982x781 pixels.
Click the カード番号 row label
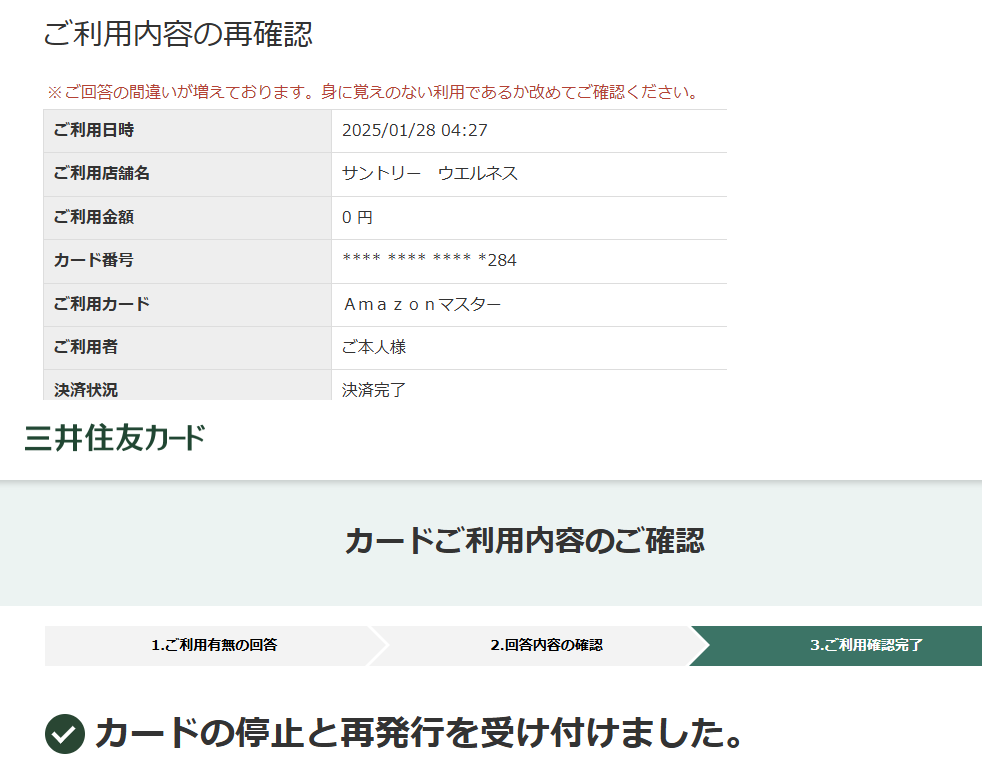pos(94,260)
